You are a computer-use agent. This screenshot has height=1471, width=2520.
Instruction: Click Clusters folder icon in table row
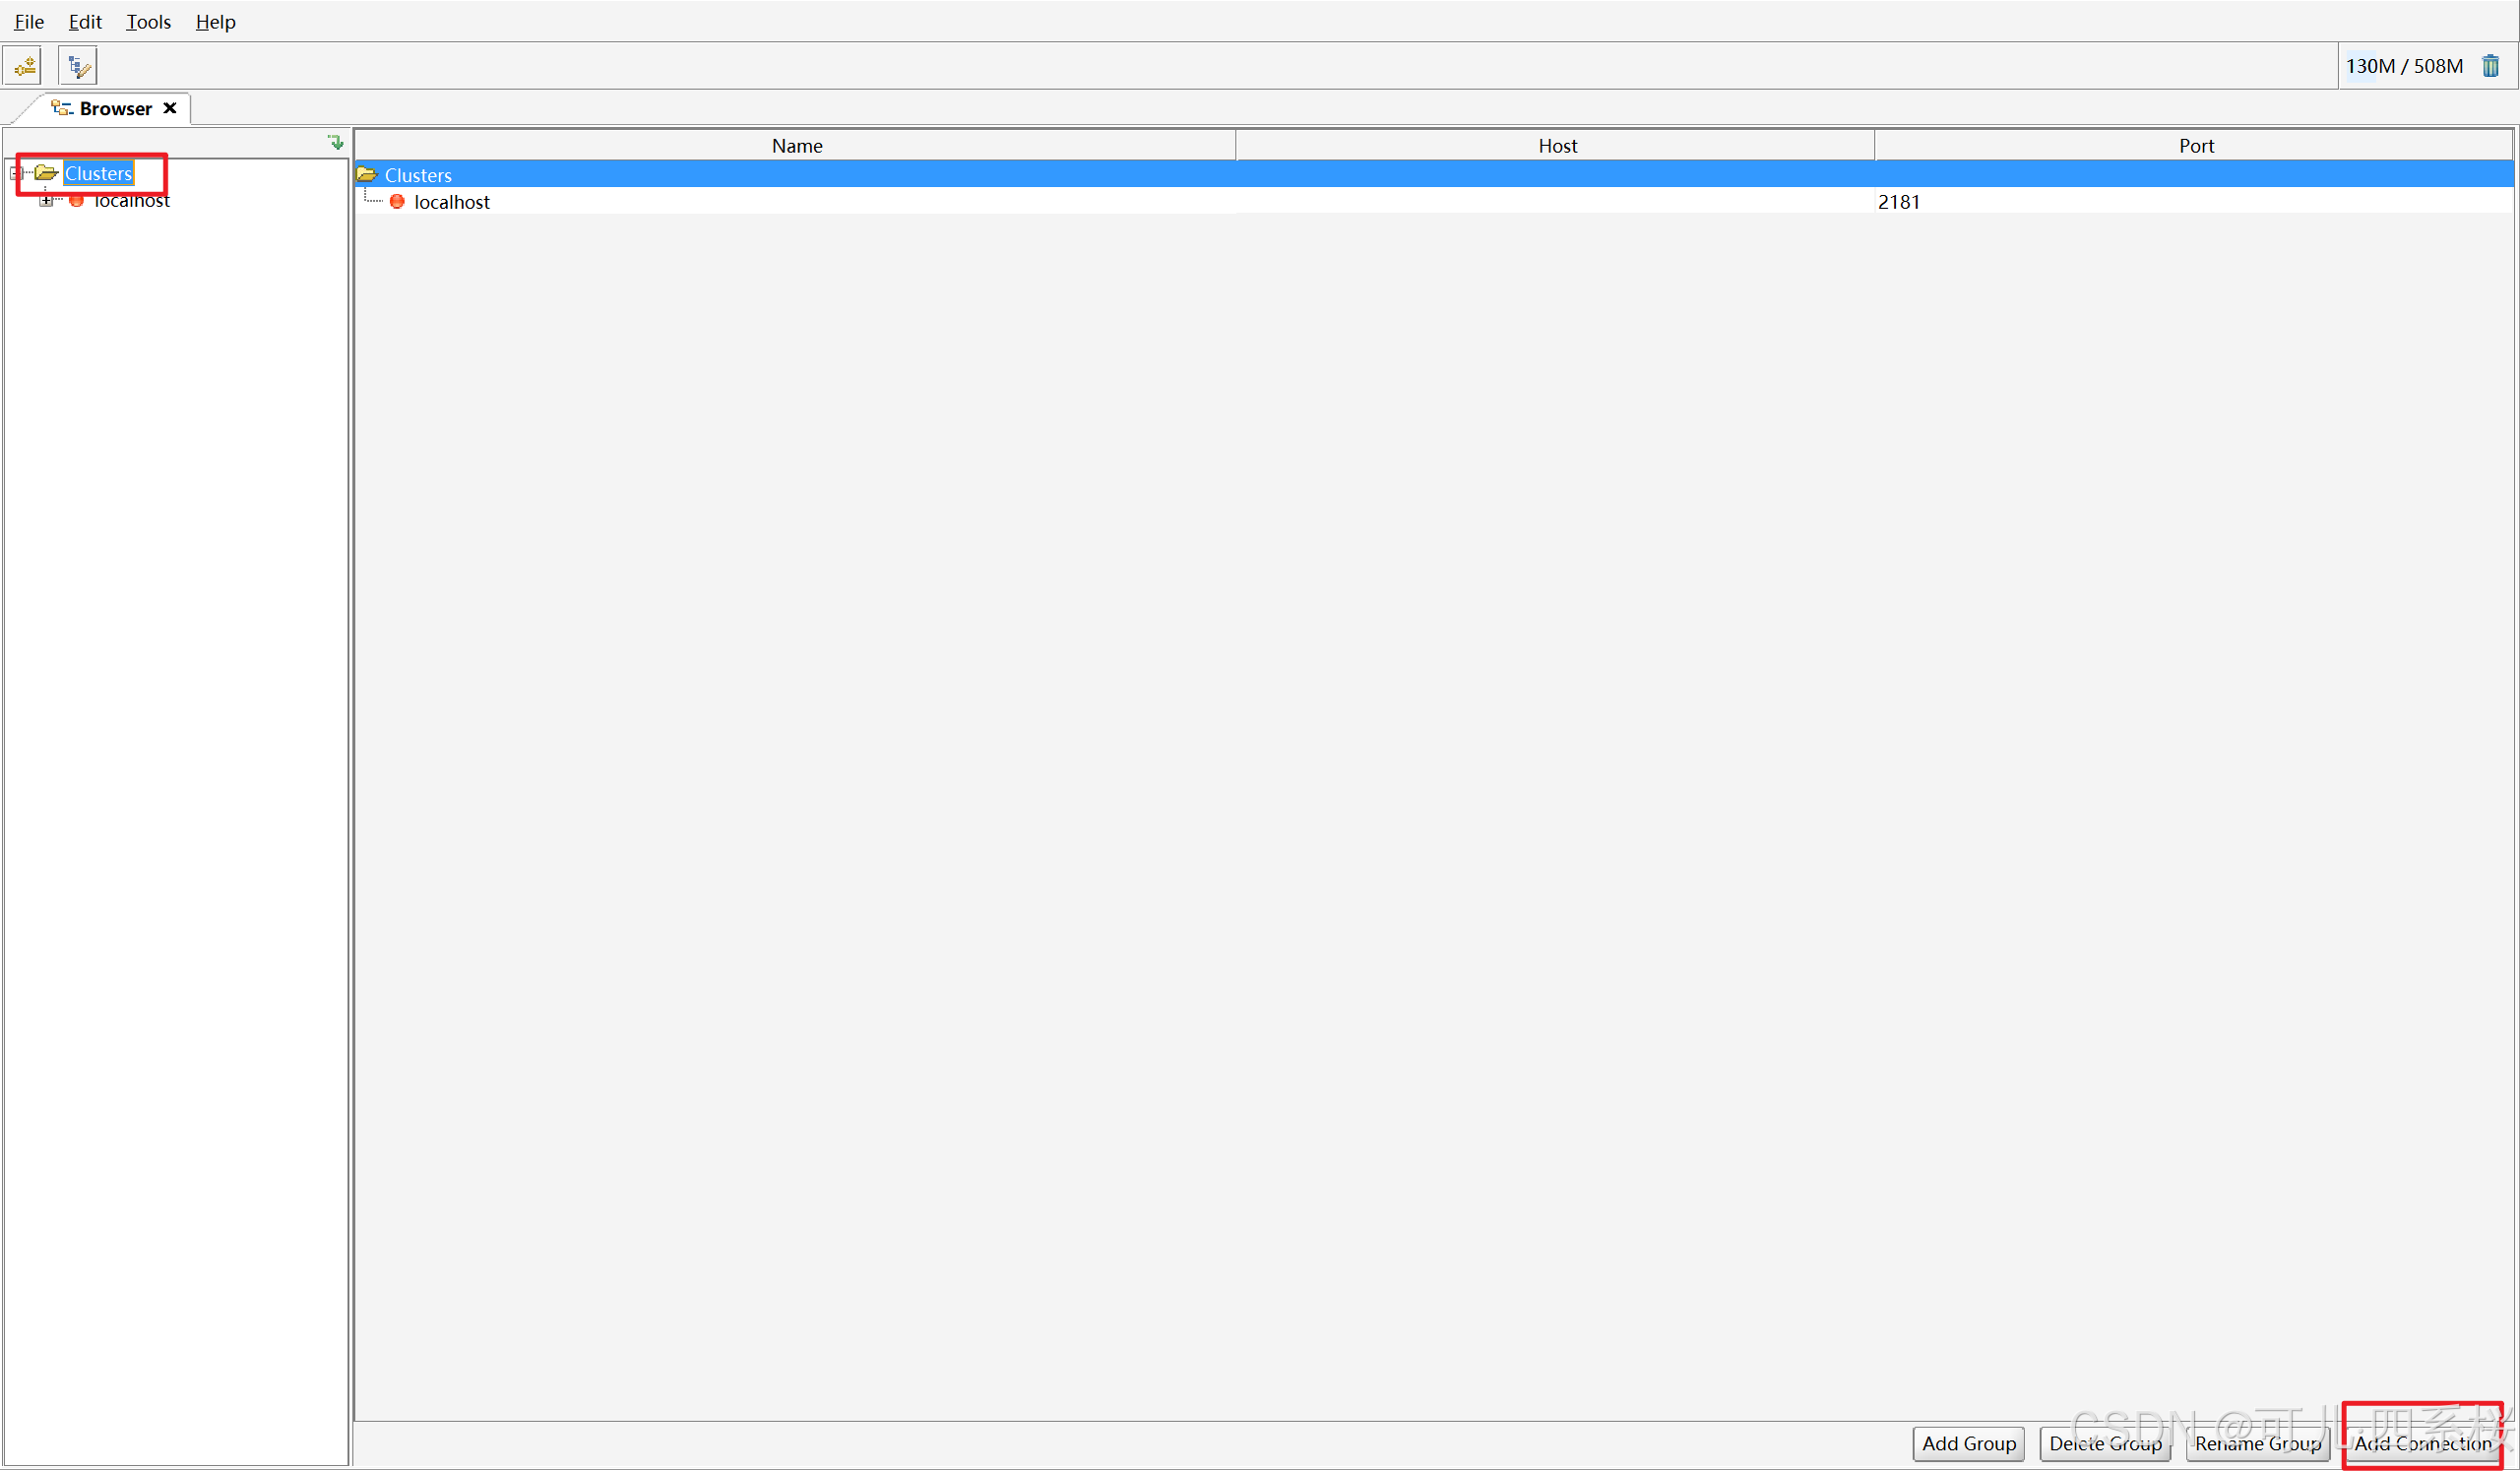point(367,175)
